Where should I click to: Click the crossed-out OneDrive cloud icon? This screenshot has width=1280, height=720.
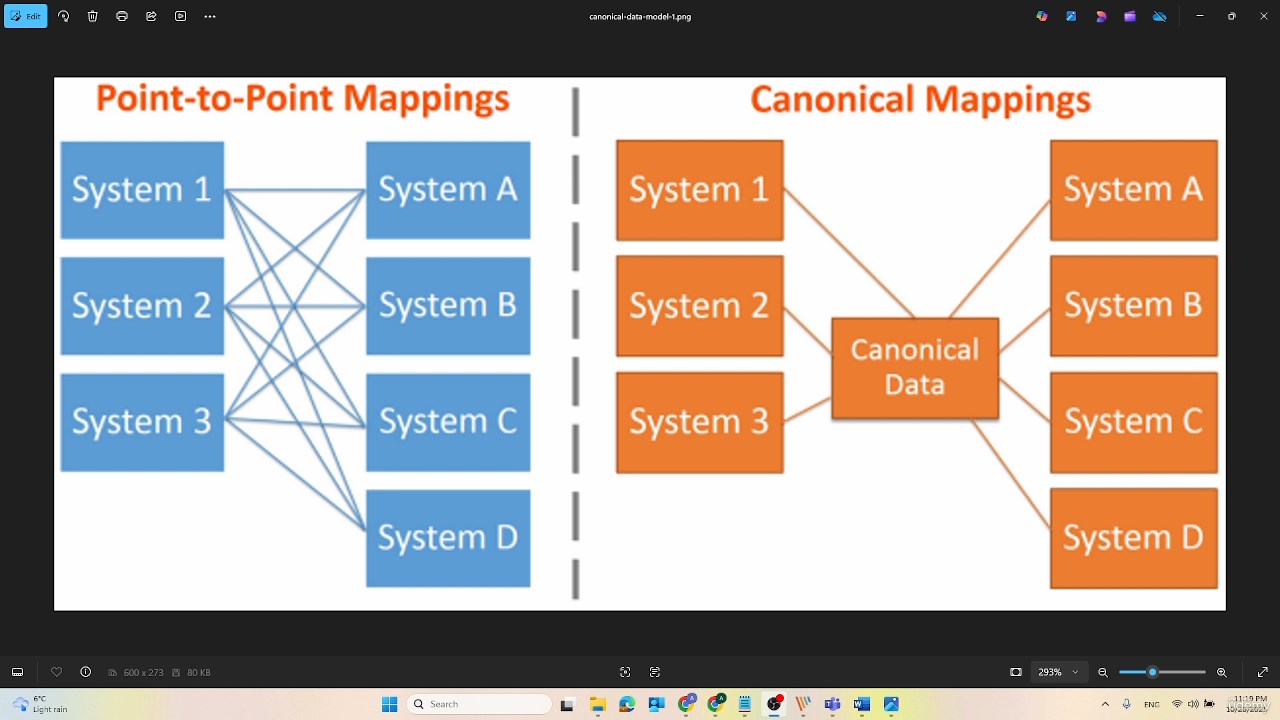pos(1160,16)
